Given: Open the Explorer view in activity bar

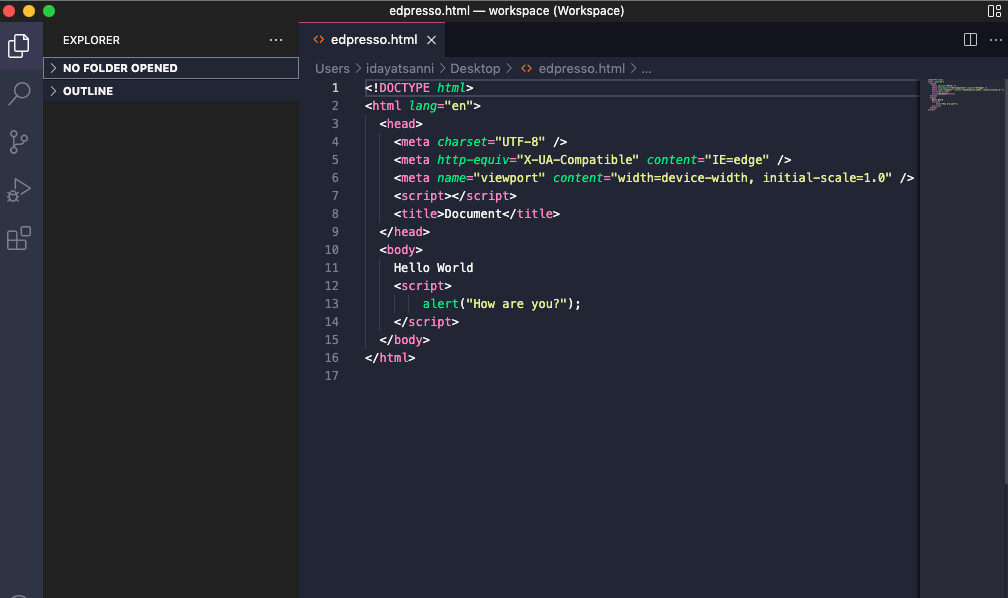Looking at the screenshot, I should [x=19, y=46].
